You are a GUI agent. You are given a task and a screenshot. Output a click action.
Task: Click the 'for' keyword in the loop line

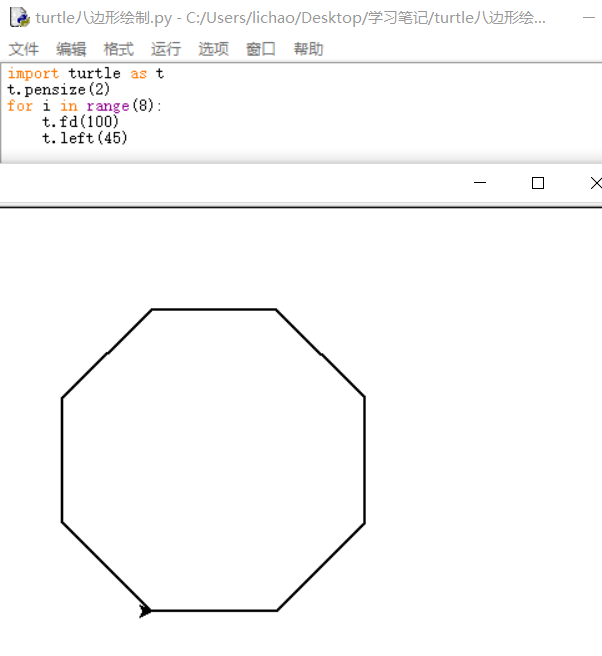pyautogui.click(x=20, y=105)
